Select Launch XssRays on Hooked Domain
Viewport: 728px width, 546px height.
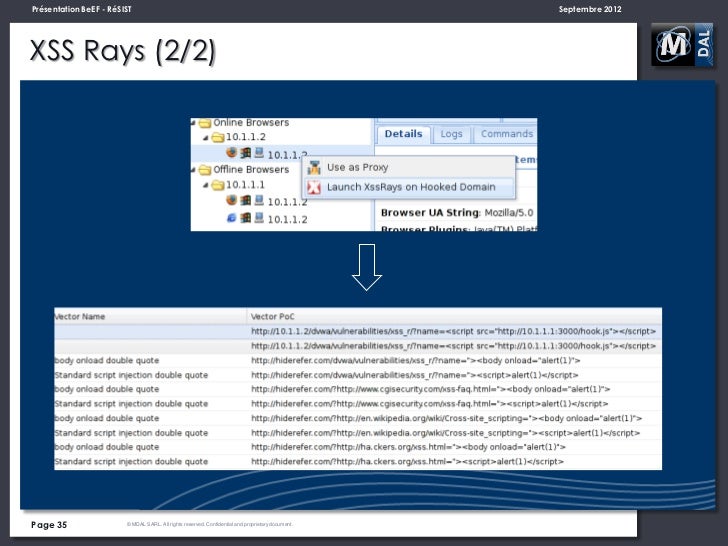point(408,187)
